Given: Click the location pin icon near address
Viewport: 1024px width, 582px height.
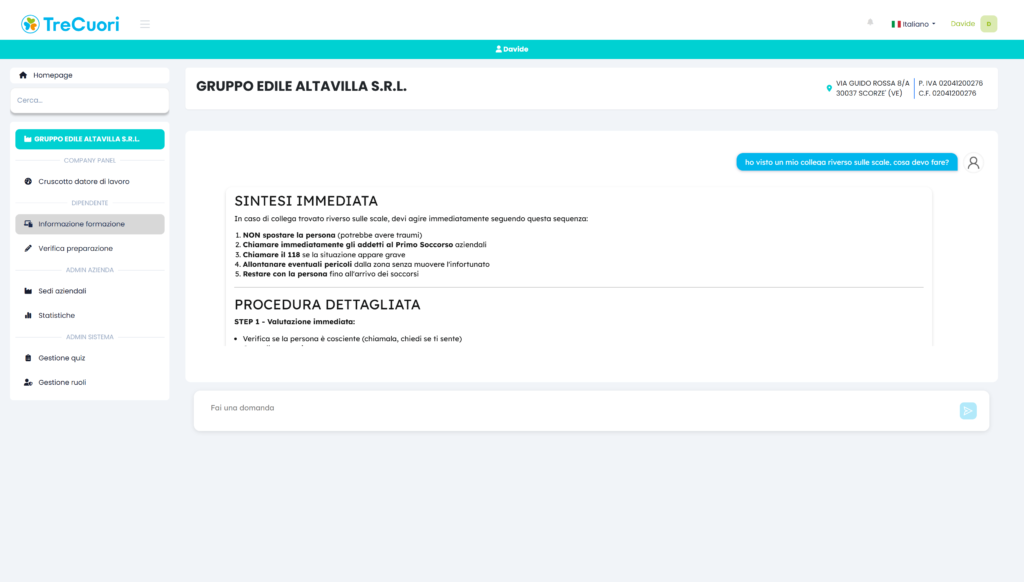Looking at the screenshot, I should 829,88.
